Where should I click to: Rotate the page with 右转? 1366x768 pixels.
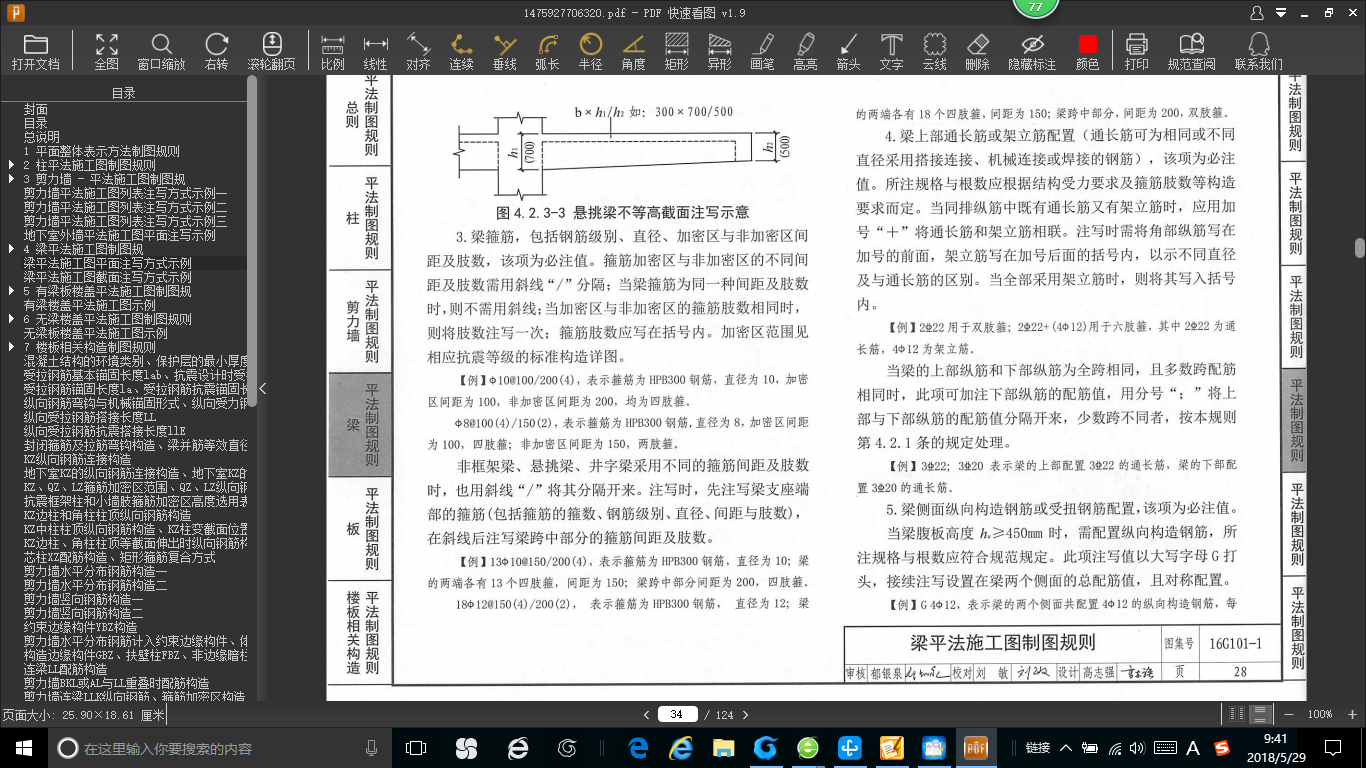click(x=216, y=51)
